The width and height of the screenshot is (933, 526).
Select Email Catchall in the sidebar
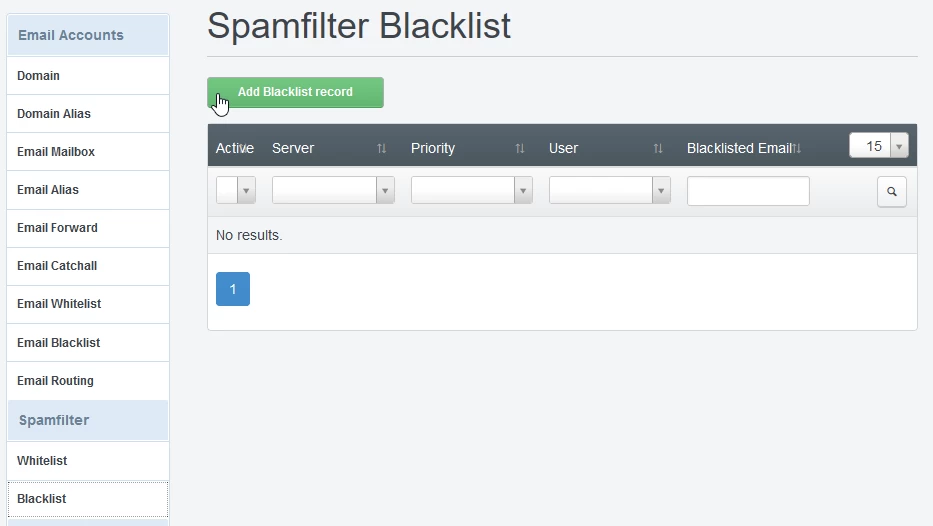pos(57,266)
